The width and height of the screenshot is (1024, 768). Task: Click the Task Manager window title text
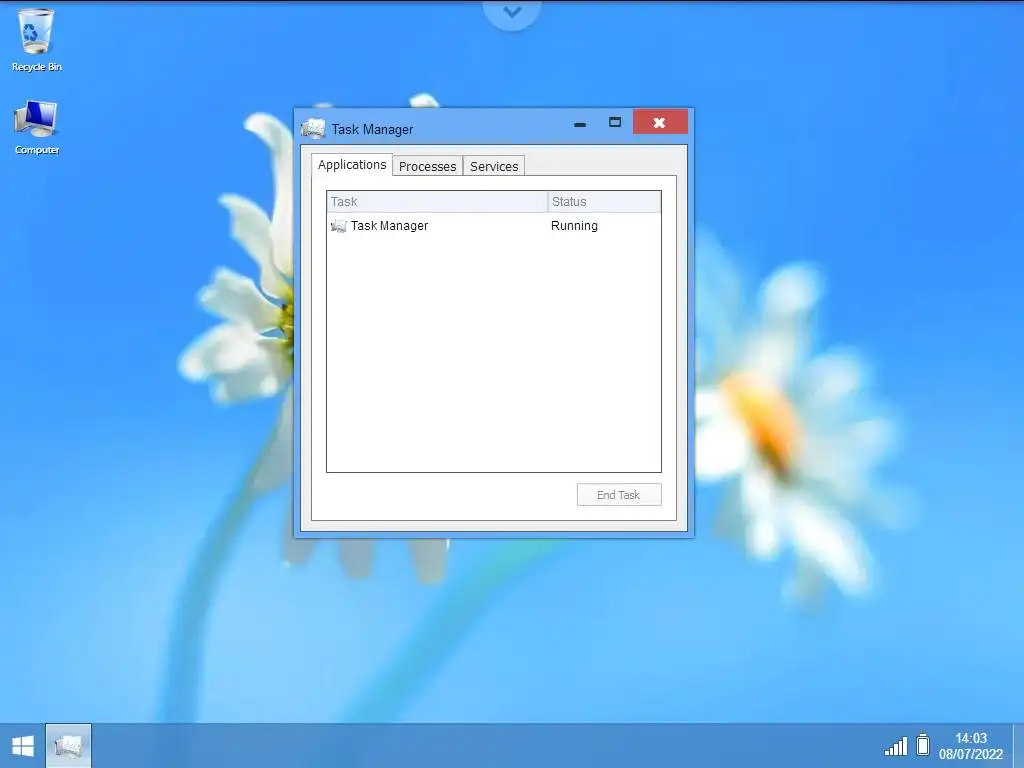coord(372,129)
